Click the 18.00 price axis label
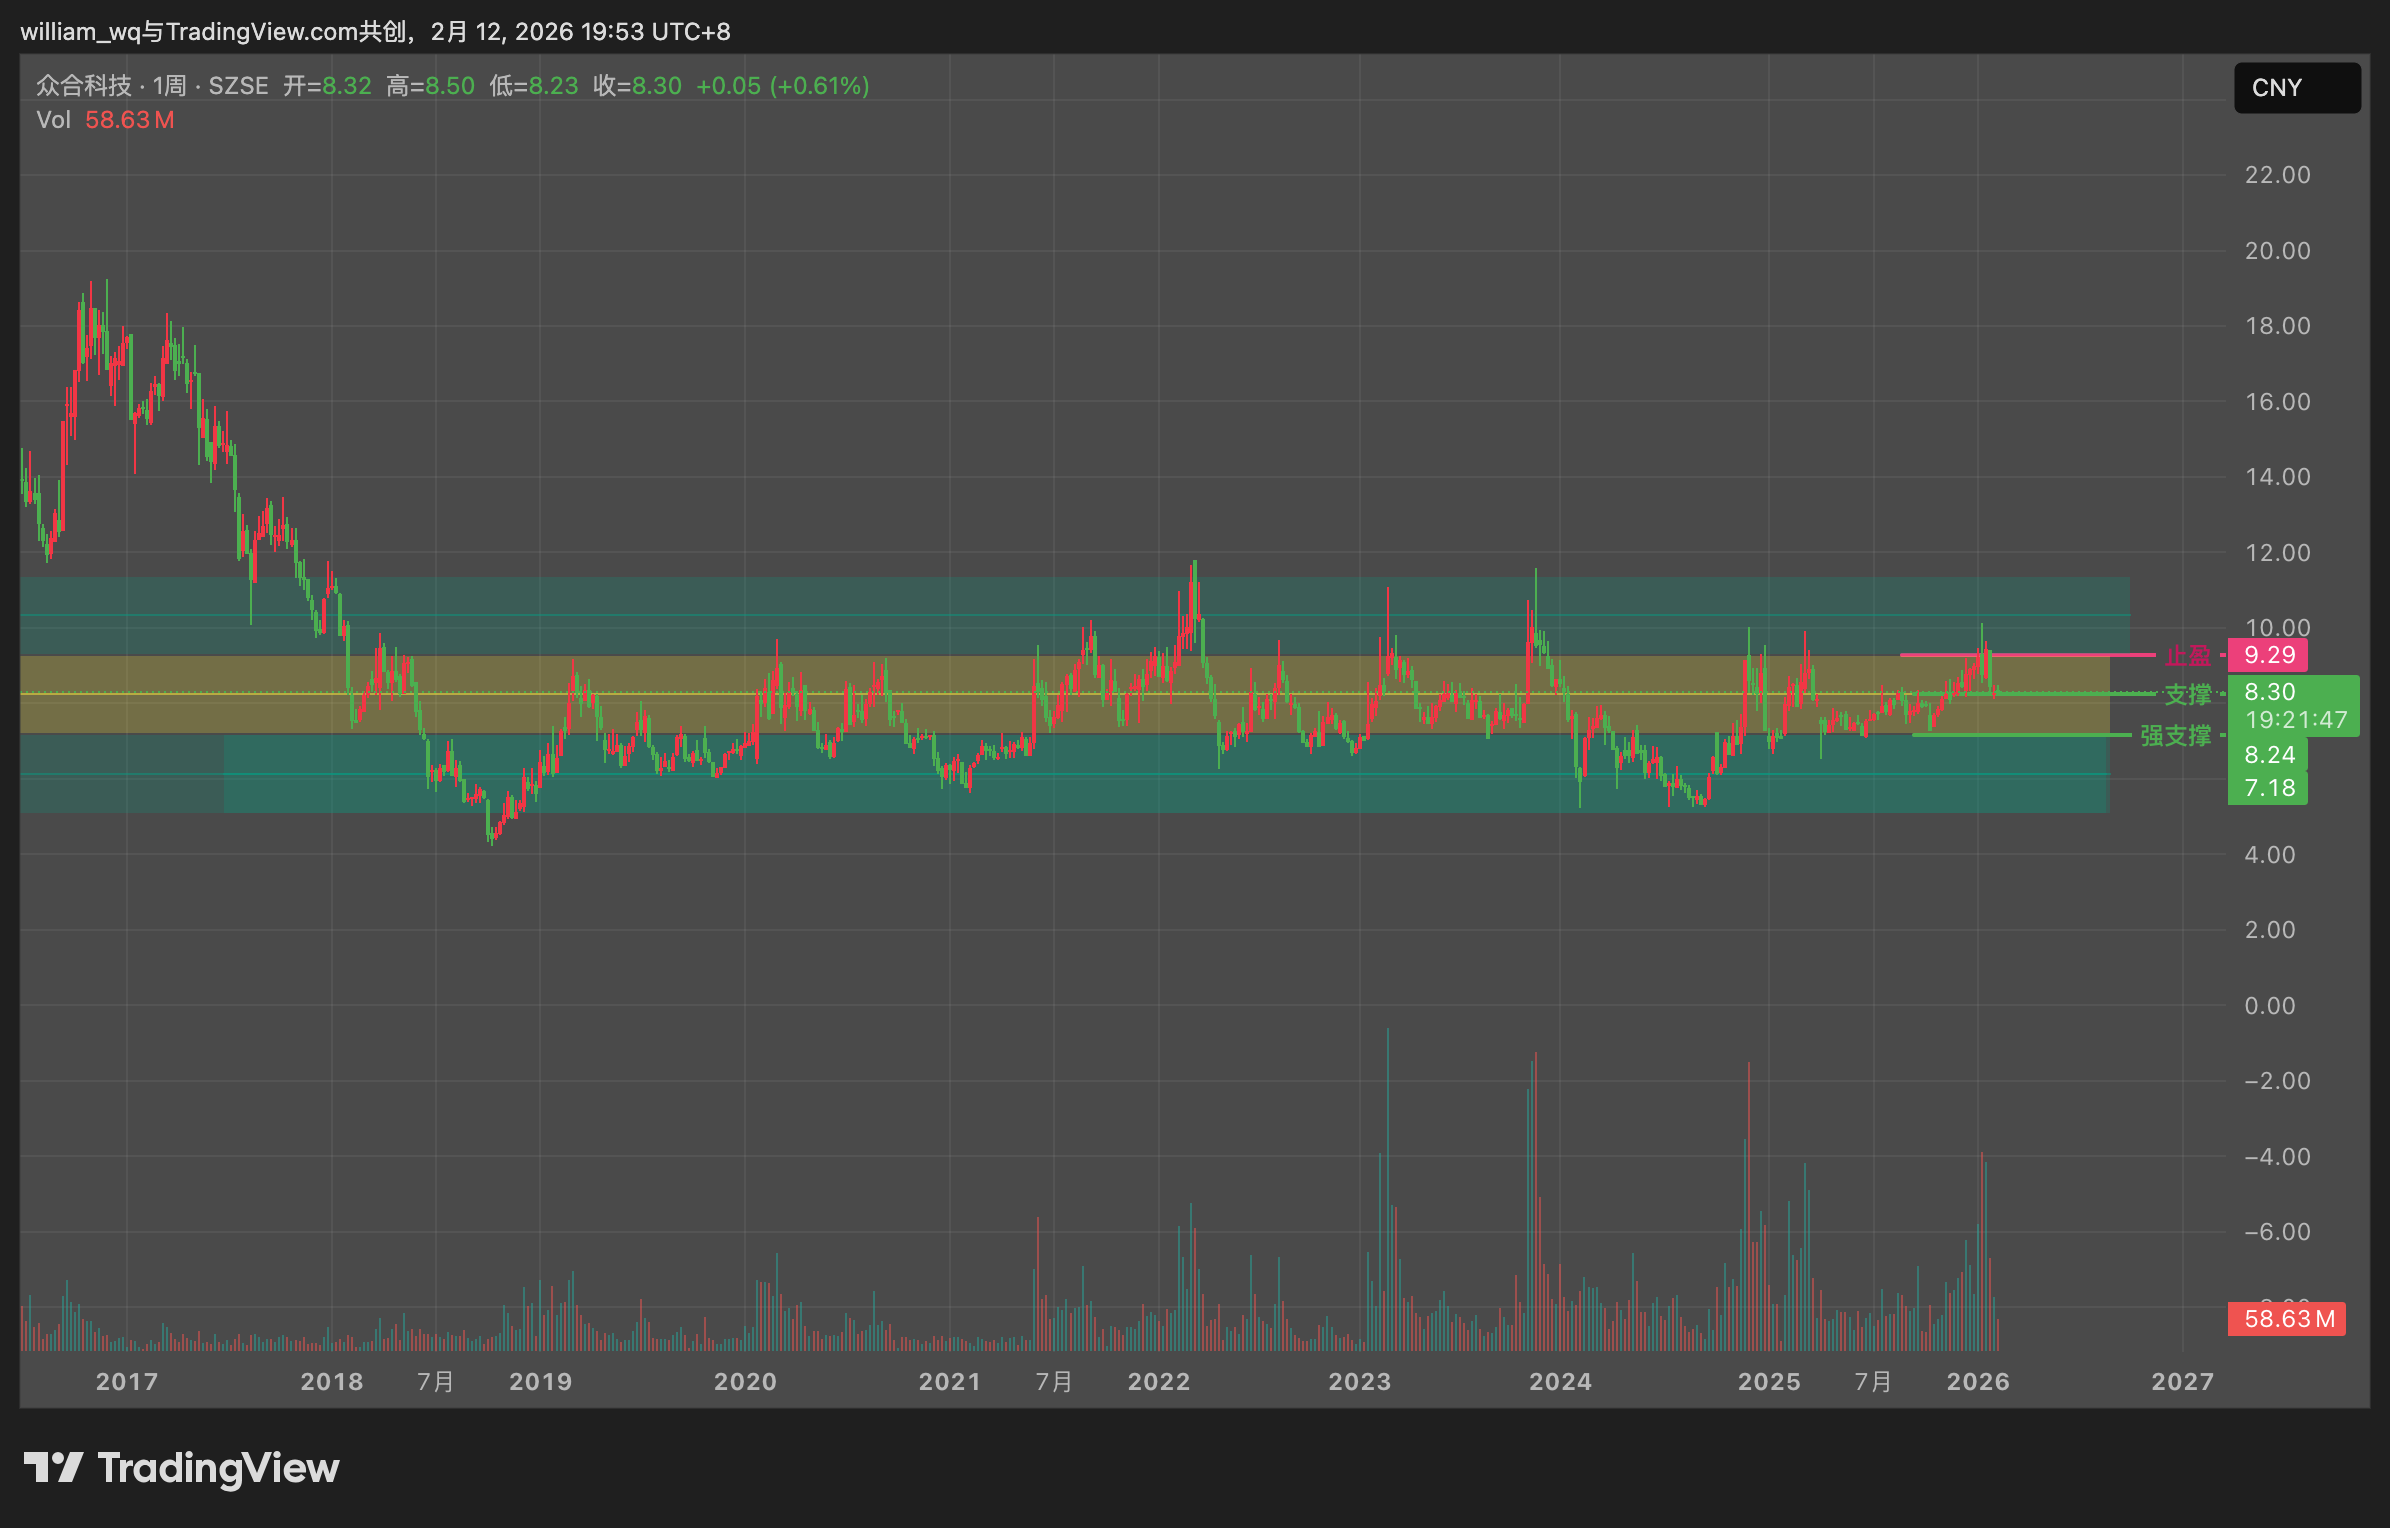 point(2278,326)
